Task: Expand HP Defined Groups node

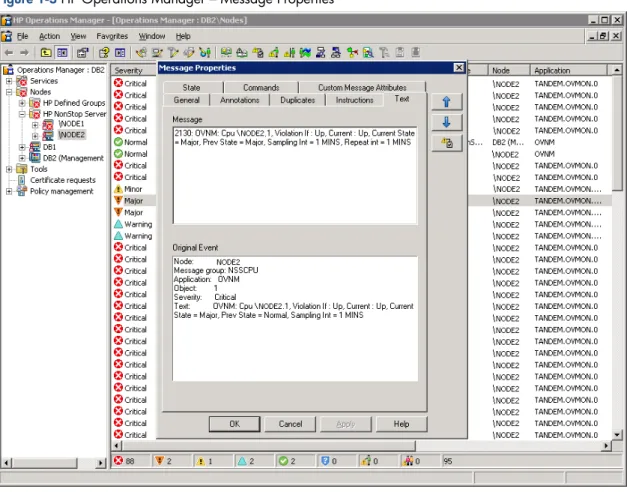Action: 22,103
